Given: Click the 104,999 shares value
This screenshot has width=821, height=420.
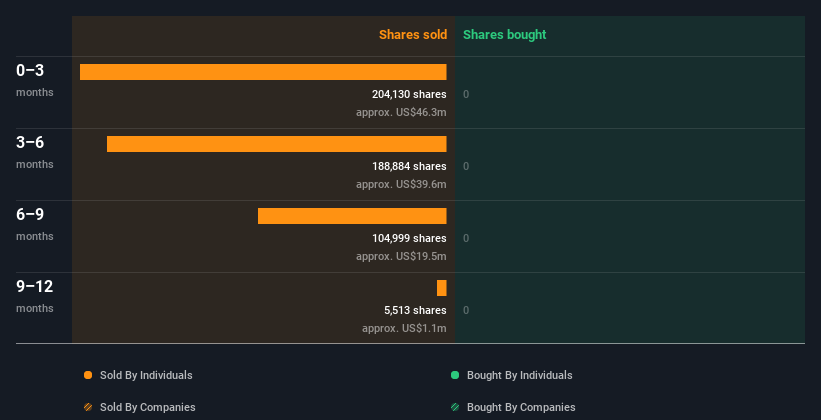Looking at the screenshot, I should (x=409, y=238).
